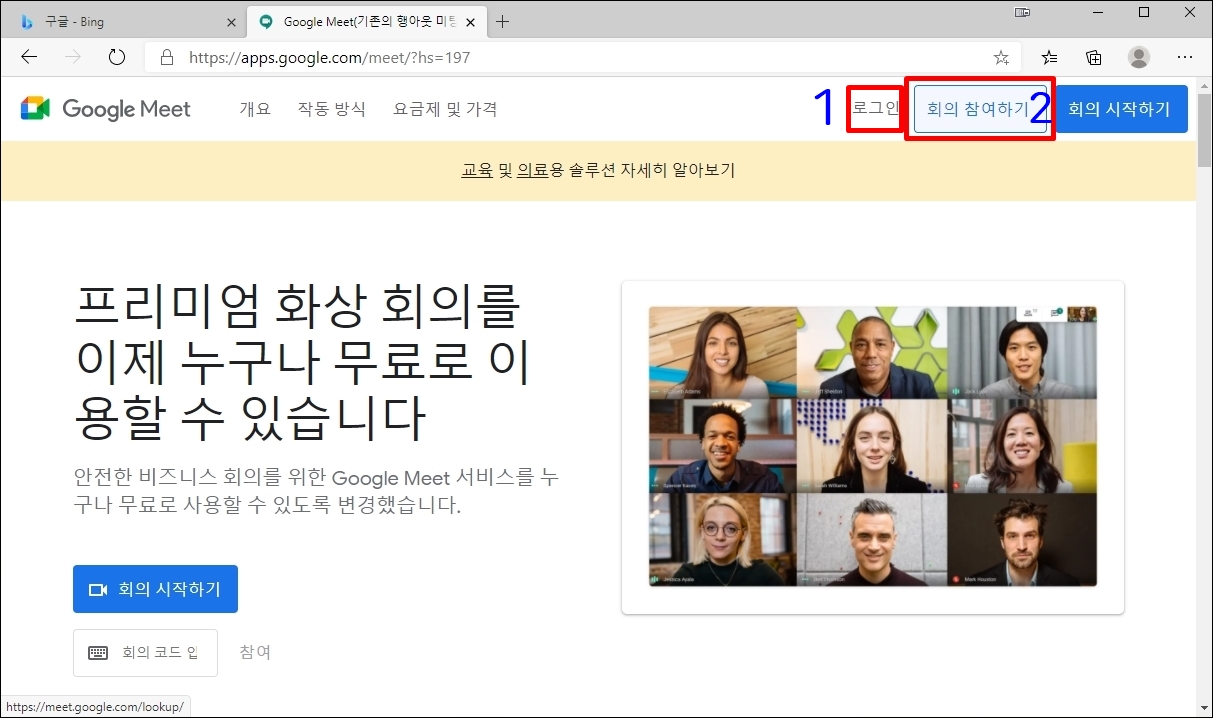Focus the 회의 코드 입력 field
This screenshot has height=718, width=1213.
pyautogui.click(x=145, y=652)
